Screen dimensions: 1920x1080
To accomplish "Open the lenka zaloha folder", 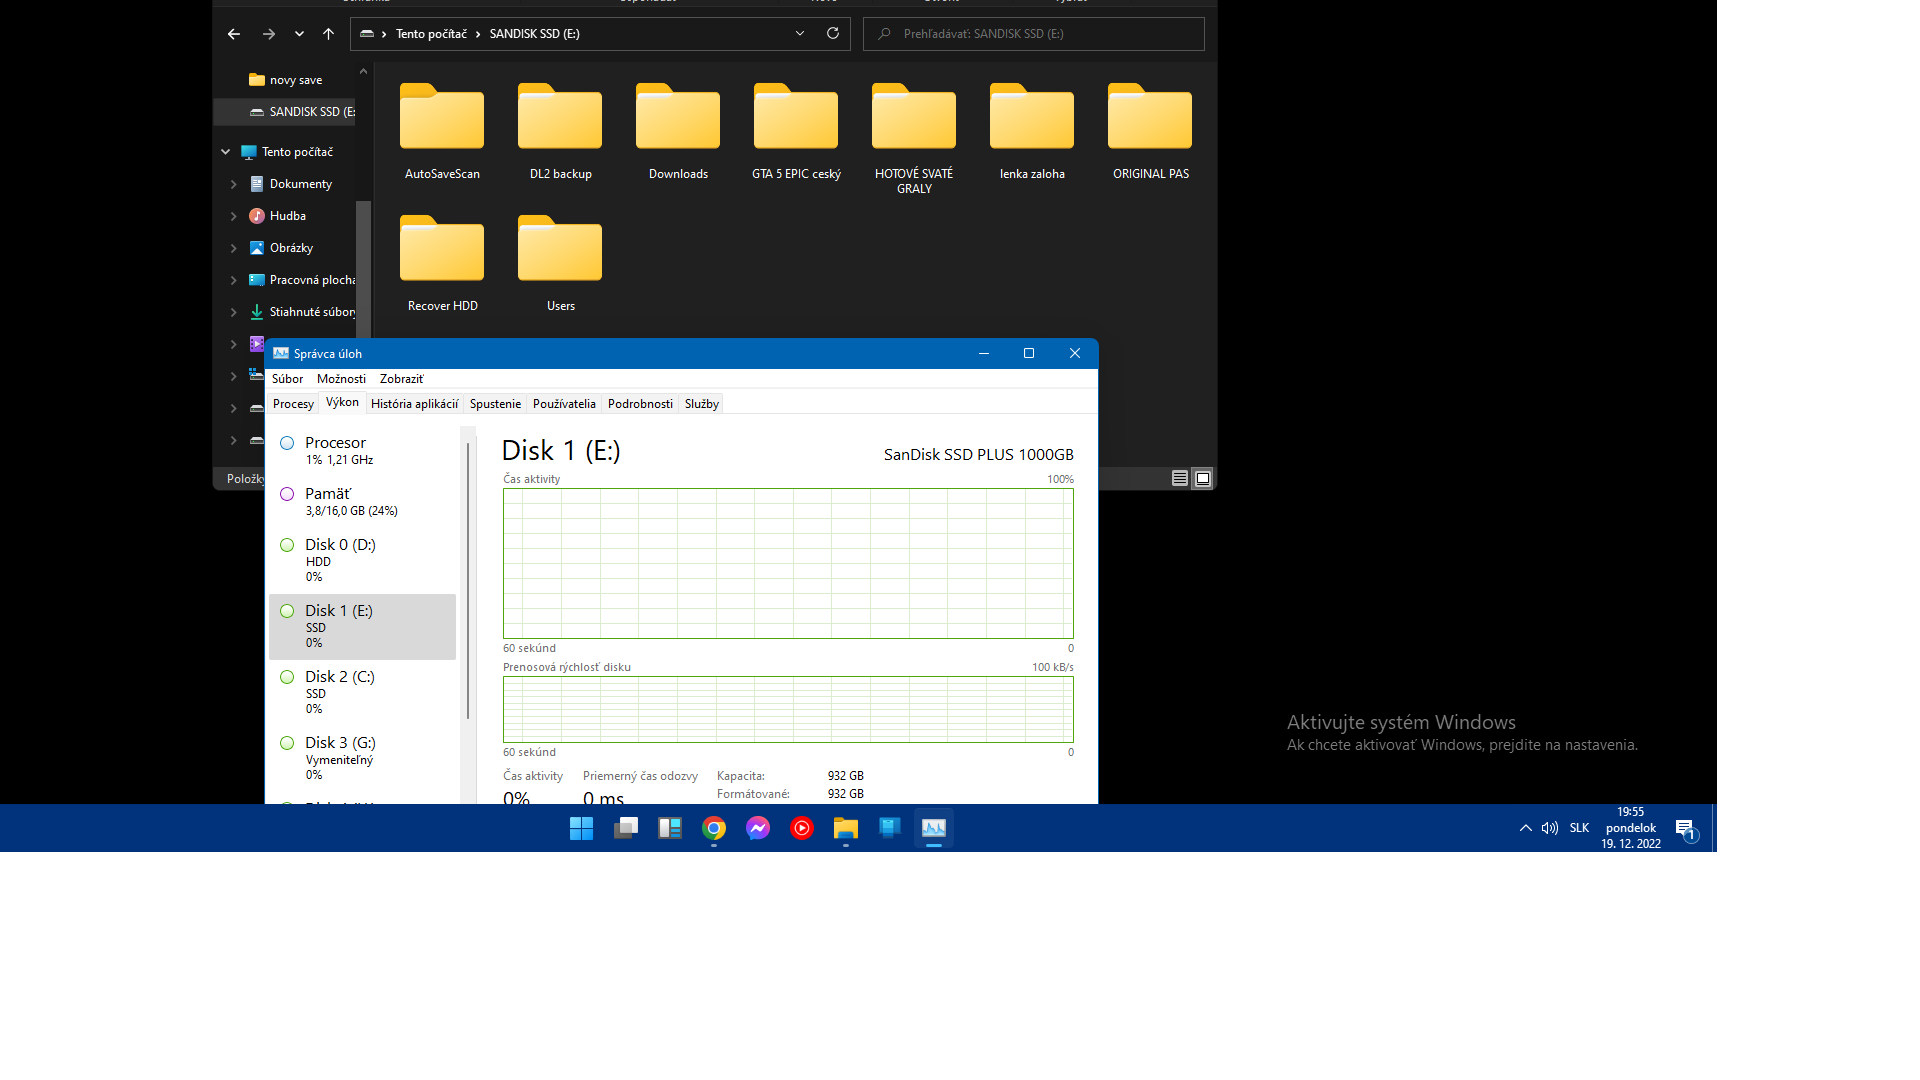I will (x=1032, y=131).
